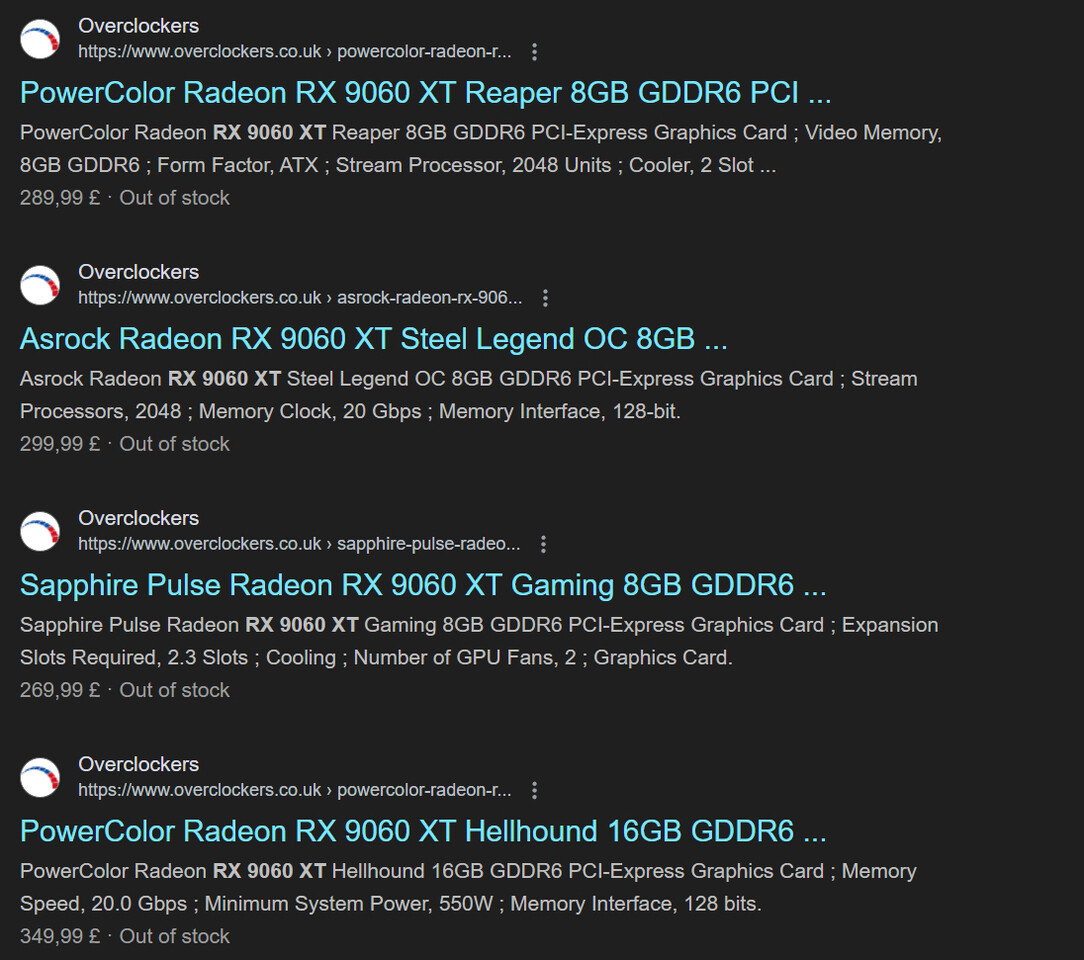This screenshot has height=960, width=1084.
Task: Click Overclockers site name above Reaper result
Action: click(138, 26)
